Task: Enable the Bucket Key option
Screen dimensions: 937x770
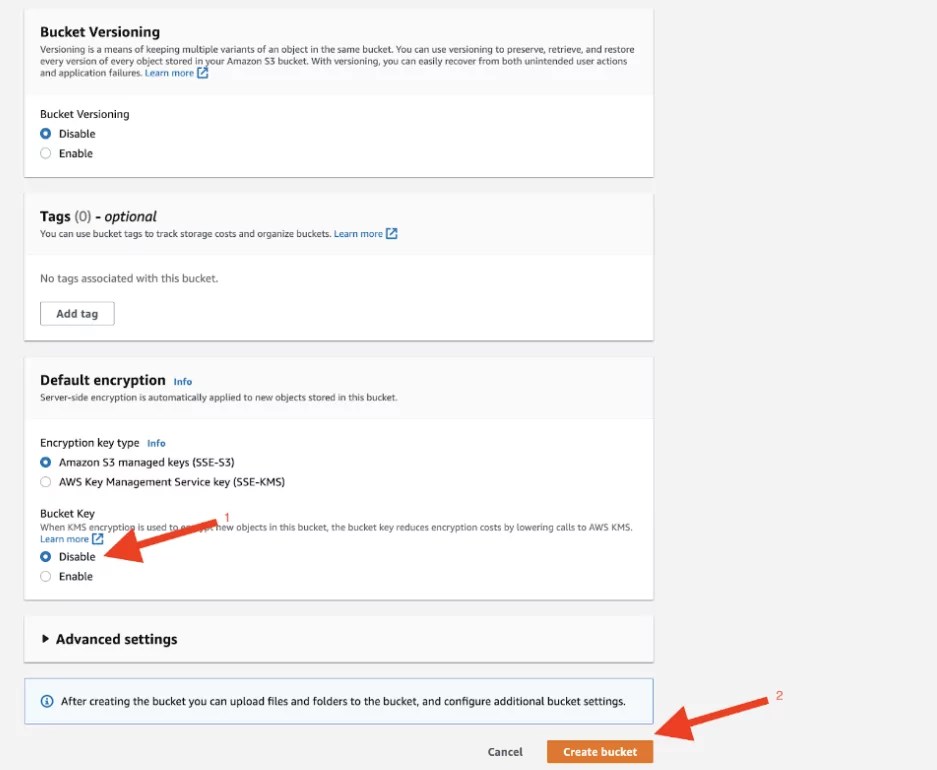Action: click(44, 576)
